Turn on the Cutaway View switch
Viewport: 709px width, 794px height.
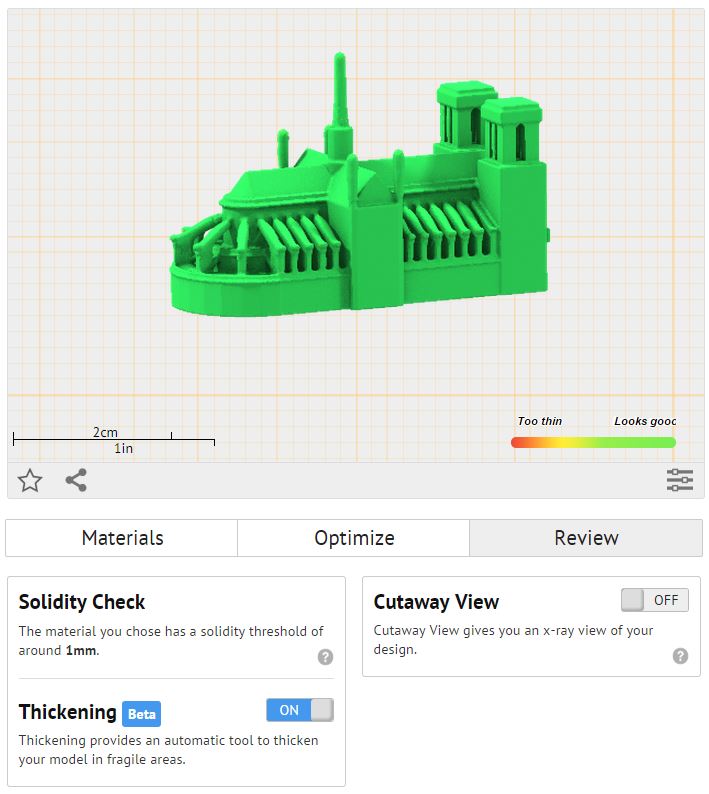tap(655, 600)
